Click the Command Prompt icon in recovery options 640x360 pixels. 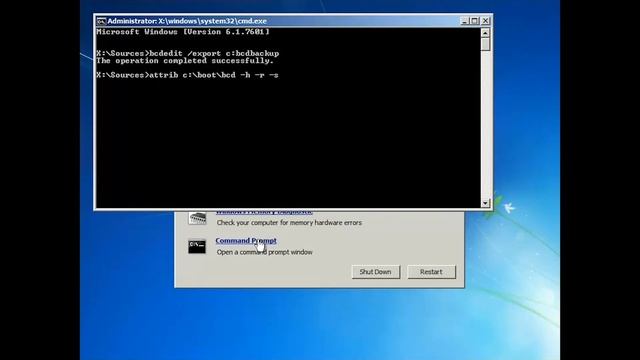click(197, 247)
